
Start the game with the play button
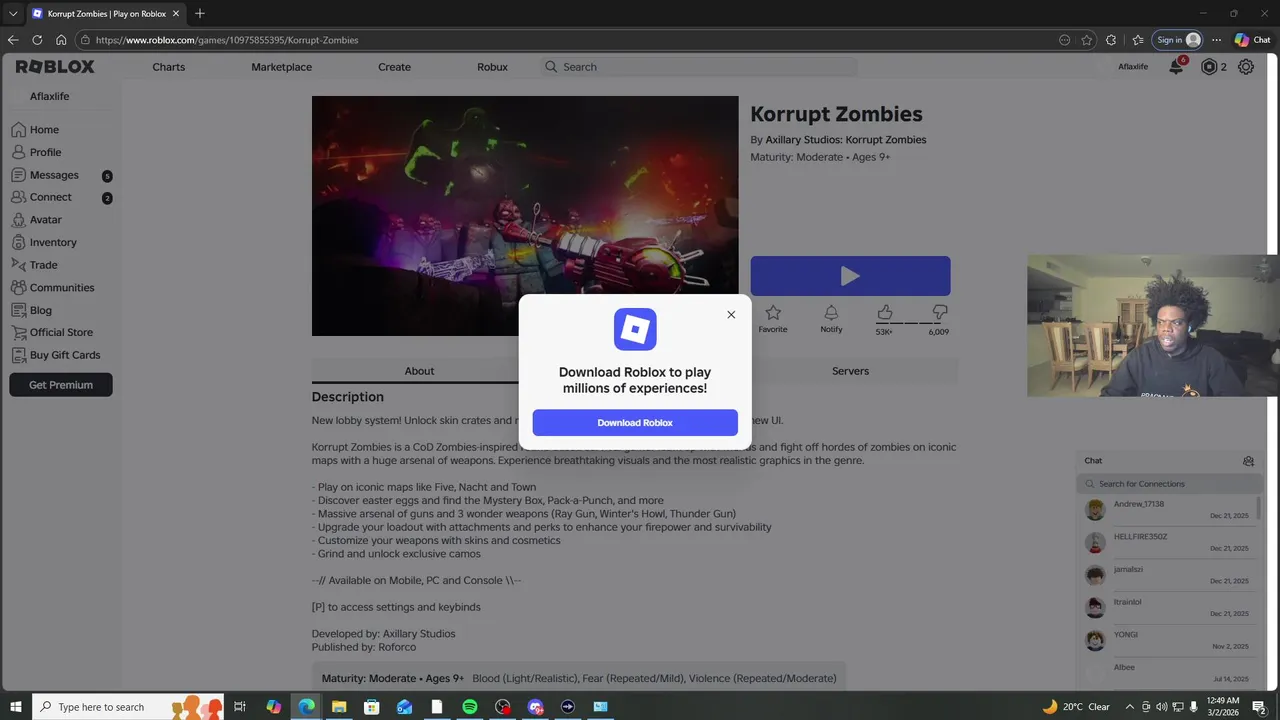point(850,276)
